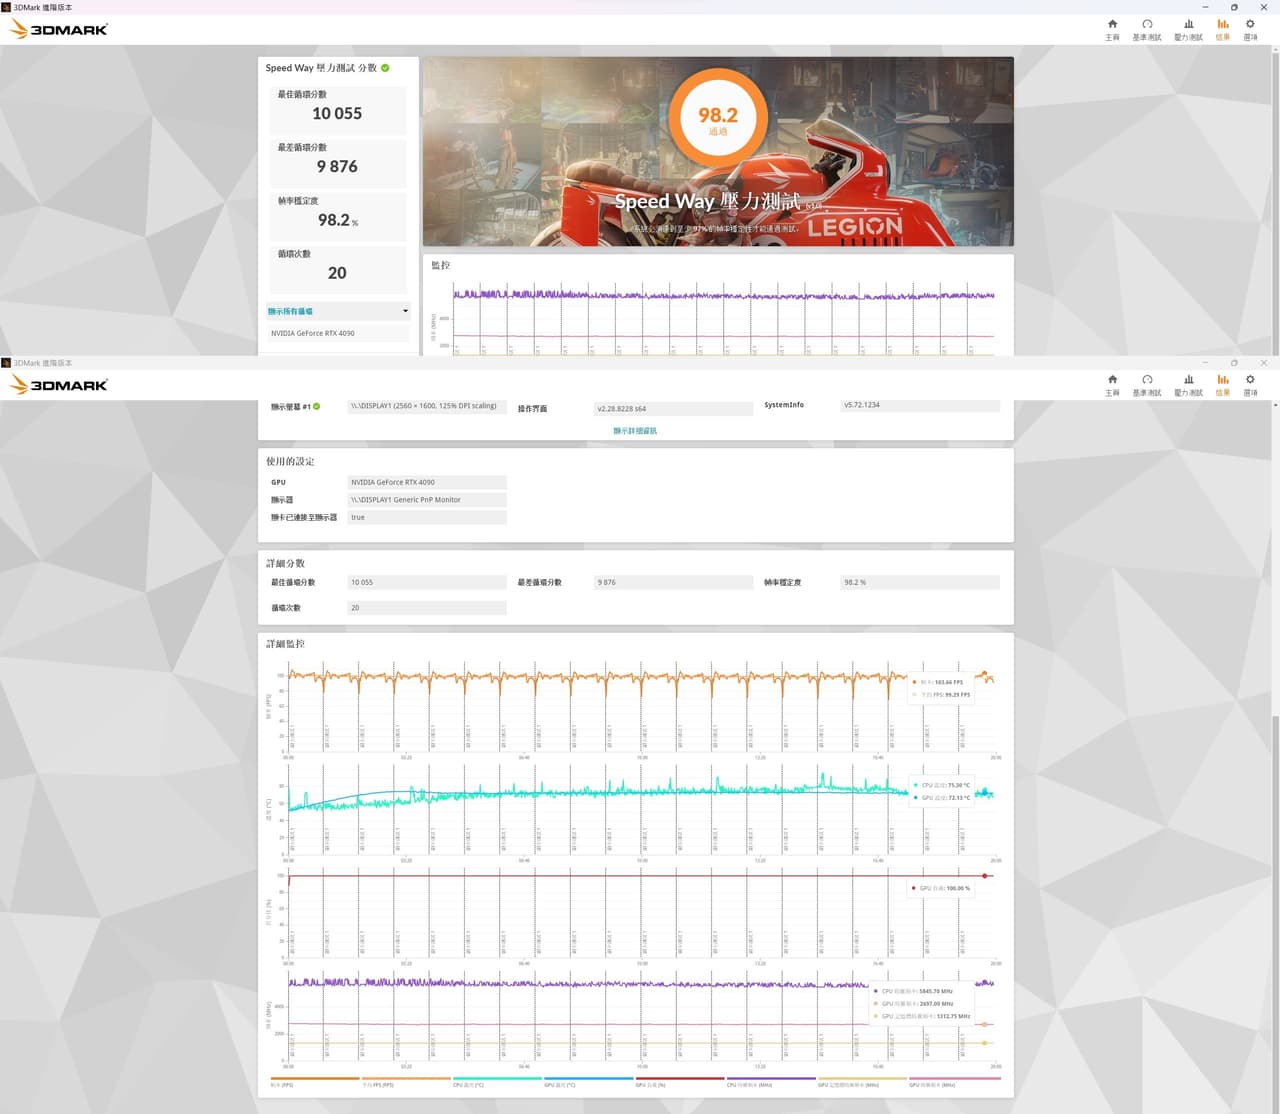Click 10 055 in the detailed scores section
This screenshot has width=1280, height=1114.
coord(427,582)
